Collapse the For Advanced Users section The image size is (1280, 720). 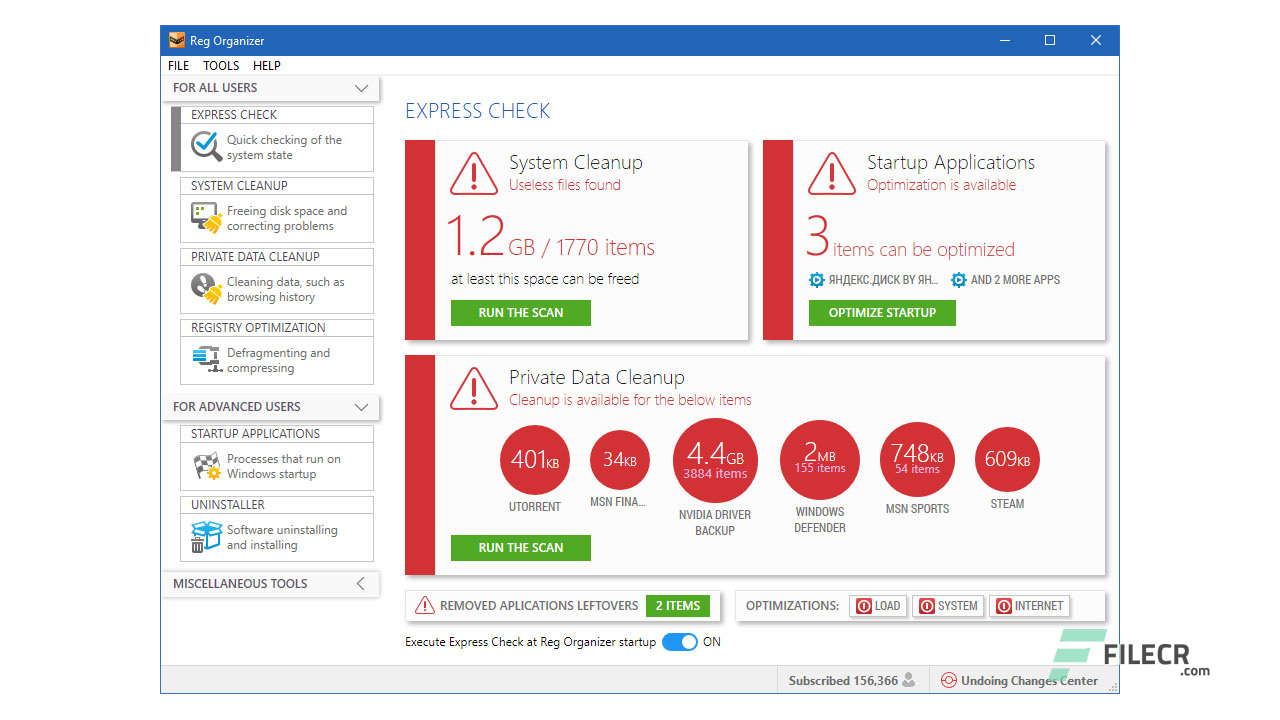click(362, 407)
